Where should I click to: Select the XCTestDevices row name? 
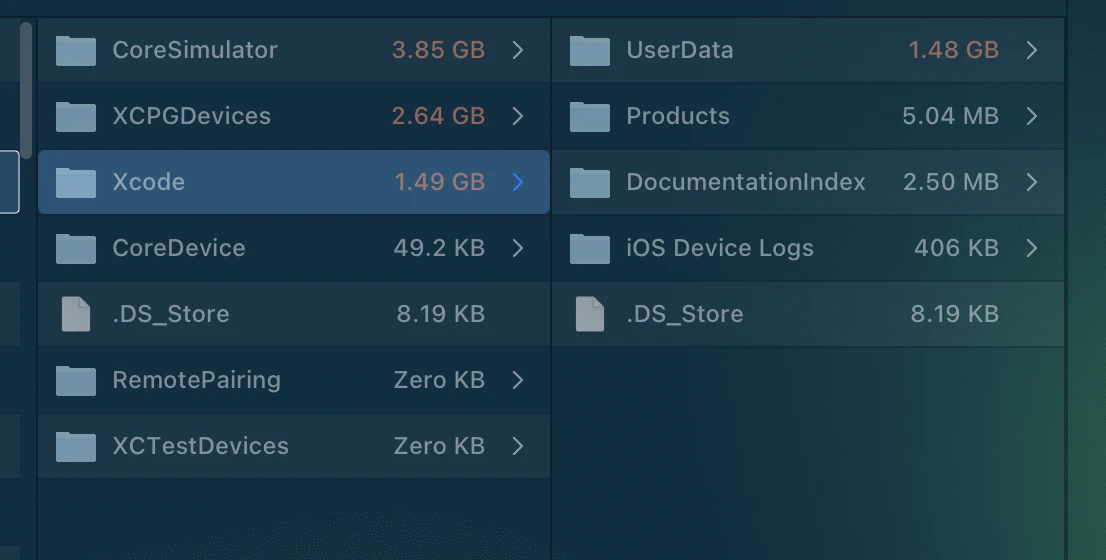200,446
